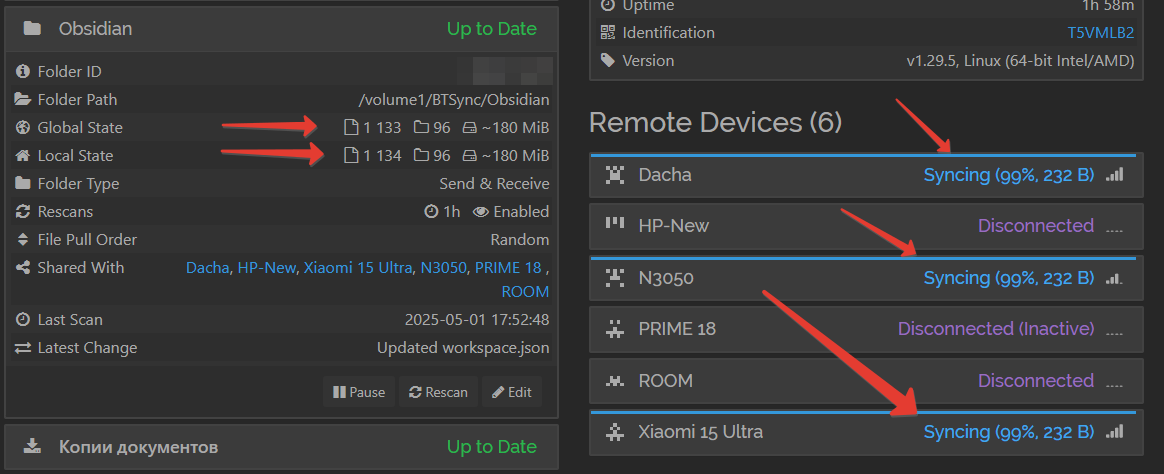Image resolution: width=1164 pixels, height=474 pixels.
Task: Click N3050 syncing progress bar
Action: [863, 258]
